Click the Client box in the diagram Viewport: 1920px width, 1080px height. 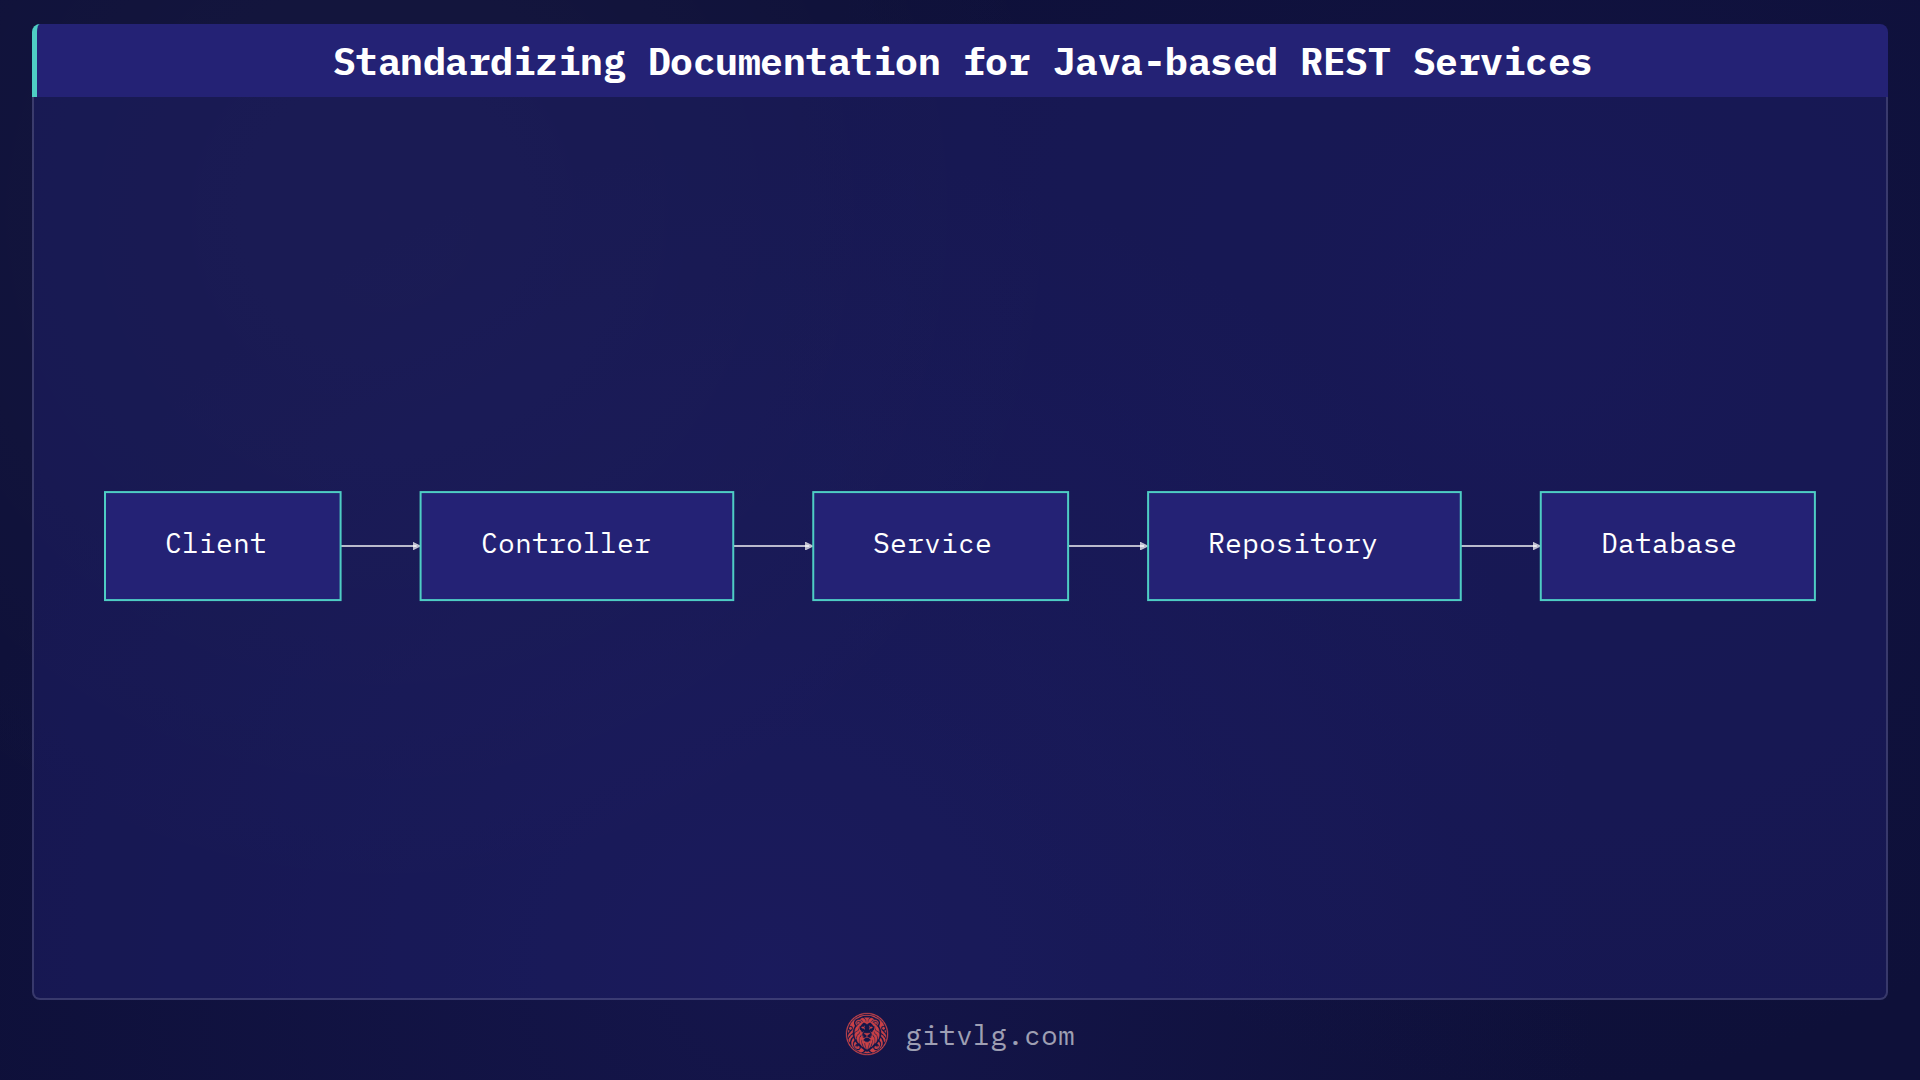[x=223, y=546]
